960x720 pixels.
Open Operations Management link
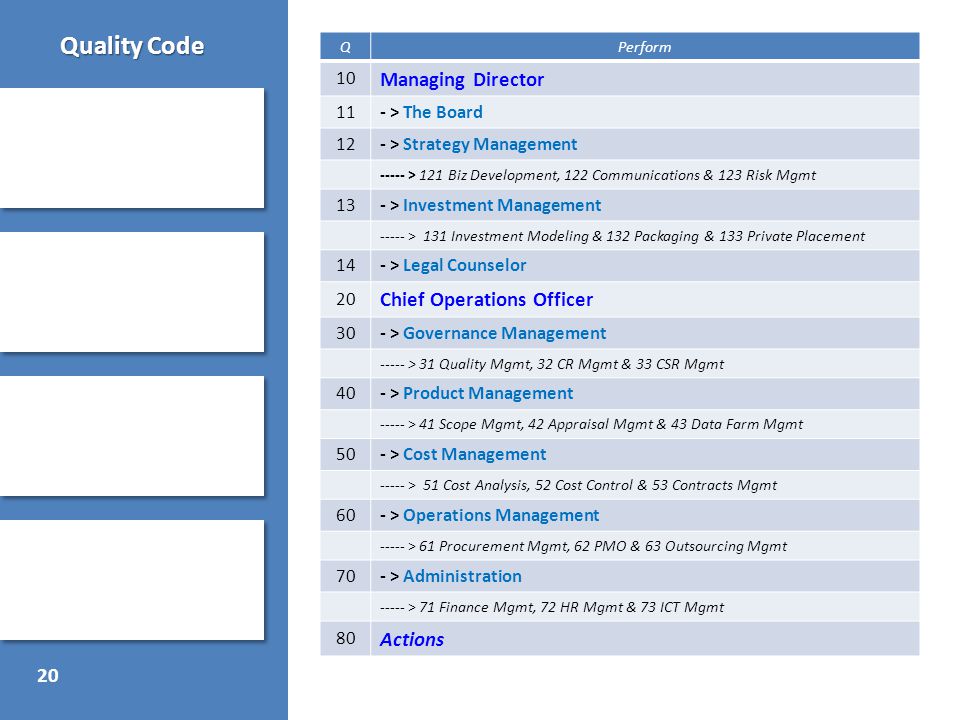(x=501, y=516)
